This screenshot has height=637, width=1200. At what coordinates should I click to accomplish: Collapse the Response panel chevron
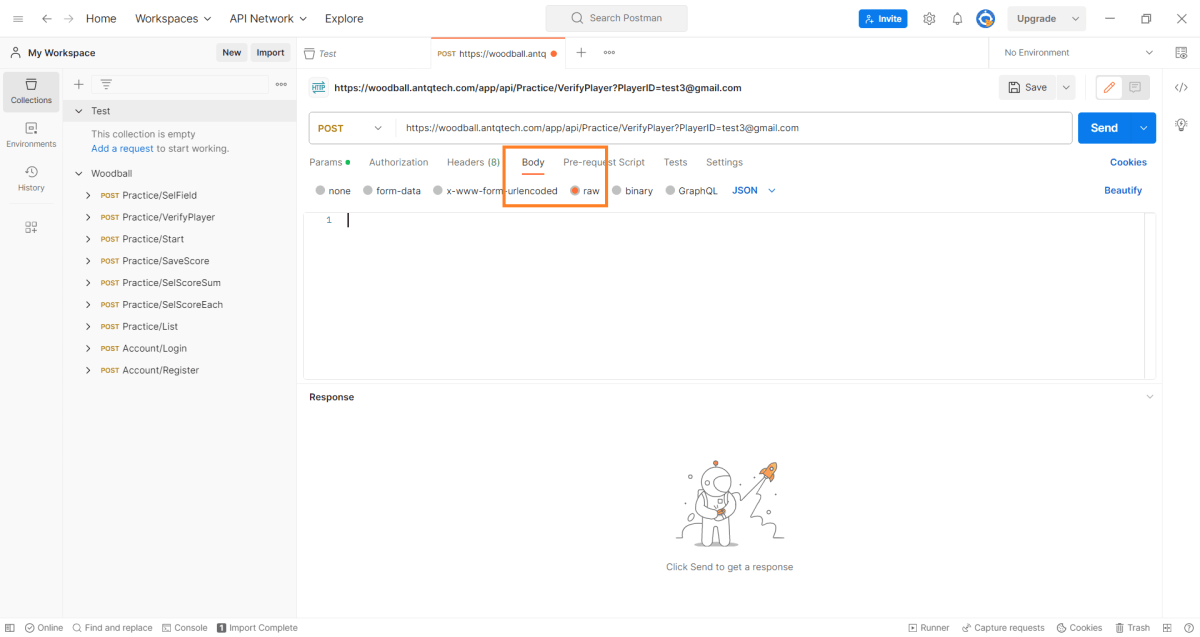point(1149,397)
